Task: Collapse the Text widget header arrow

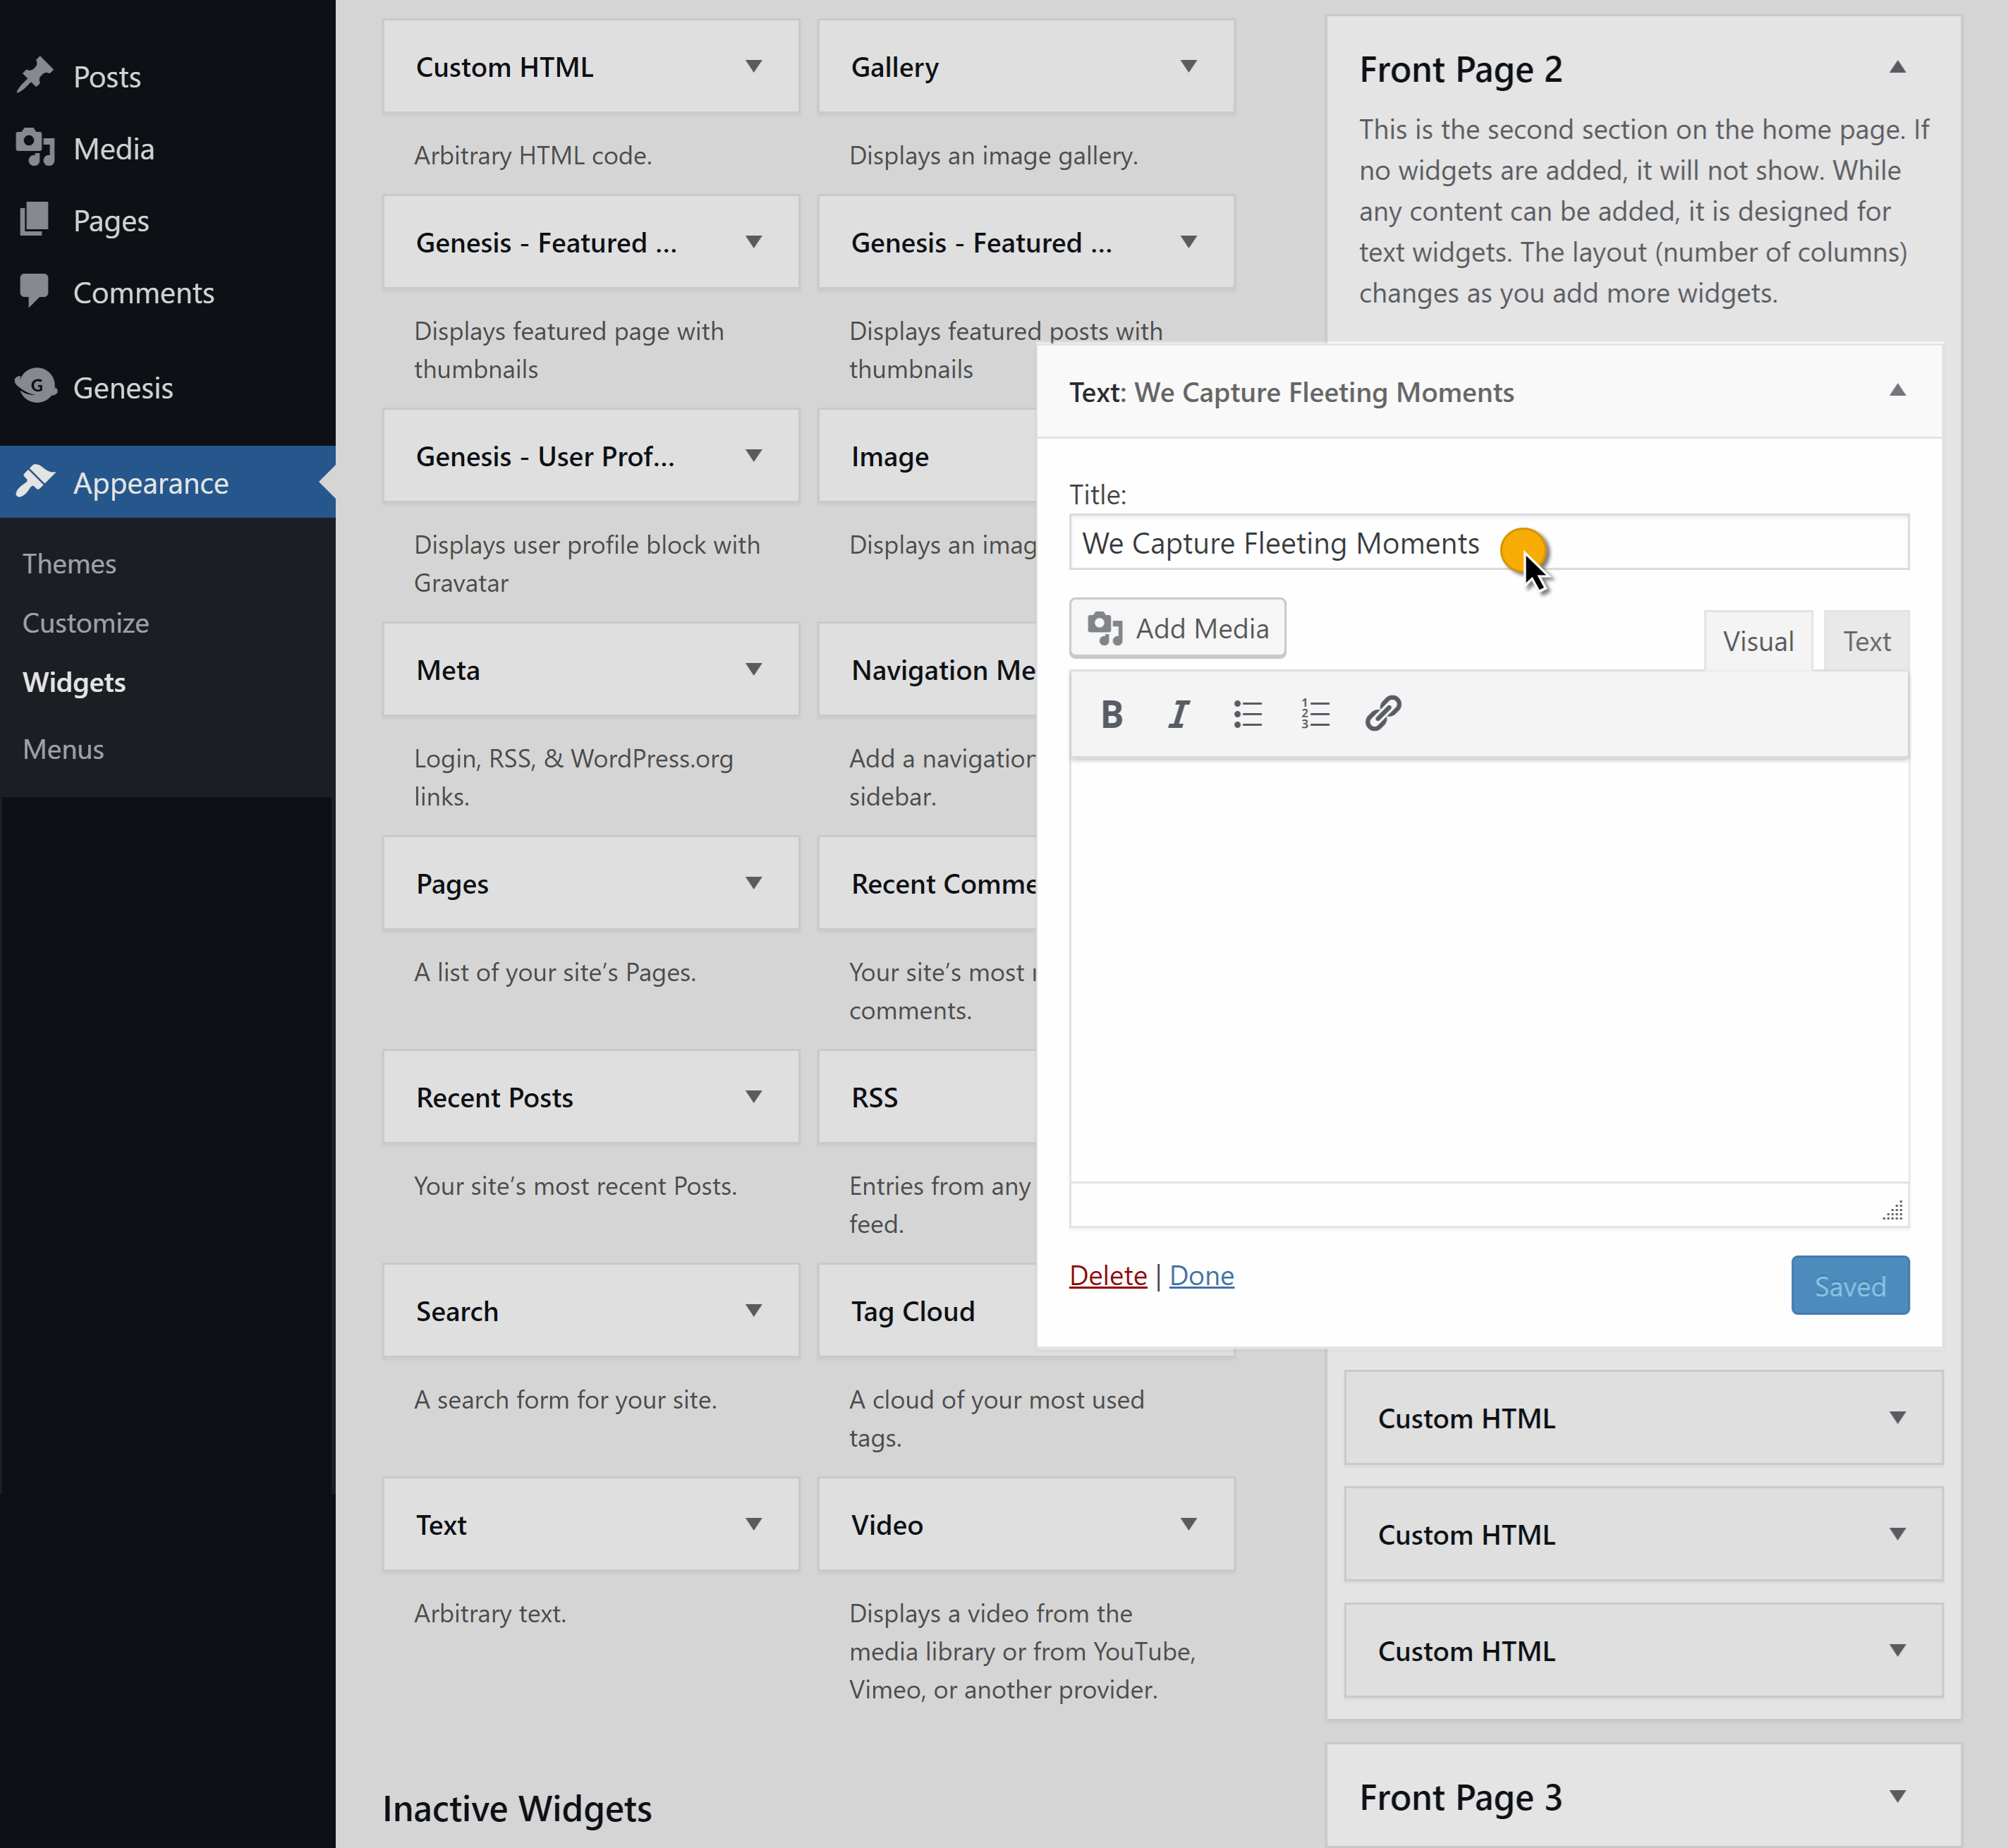Action: pyautogui.click(x=1896, y=391)
